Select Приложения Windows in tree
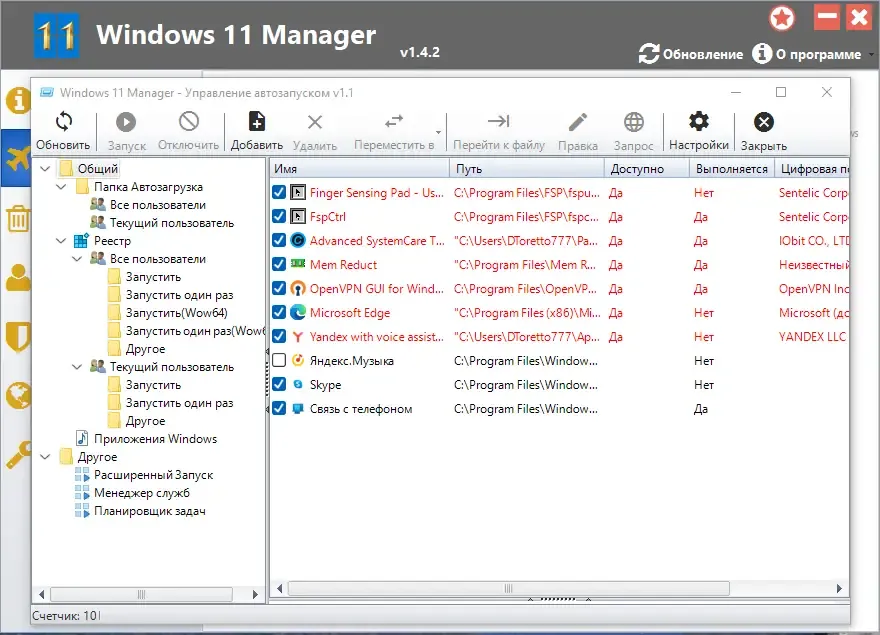The image size is (880, 635). 155,439
